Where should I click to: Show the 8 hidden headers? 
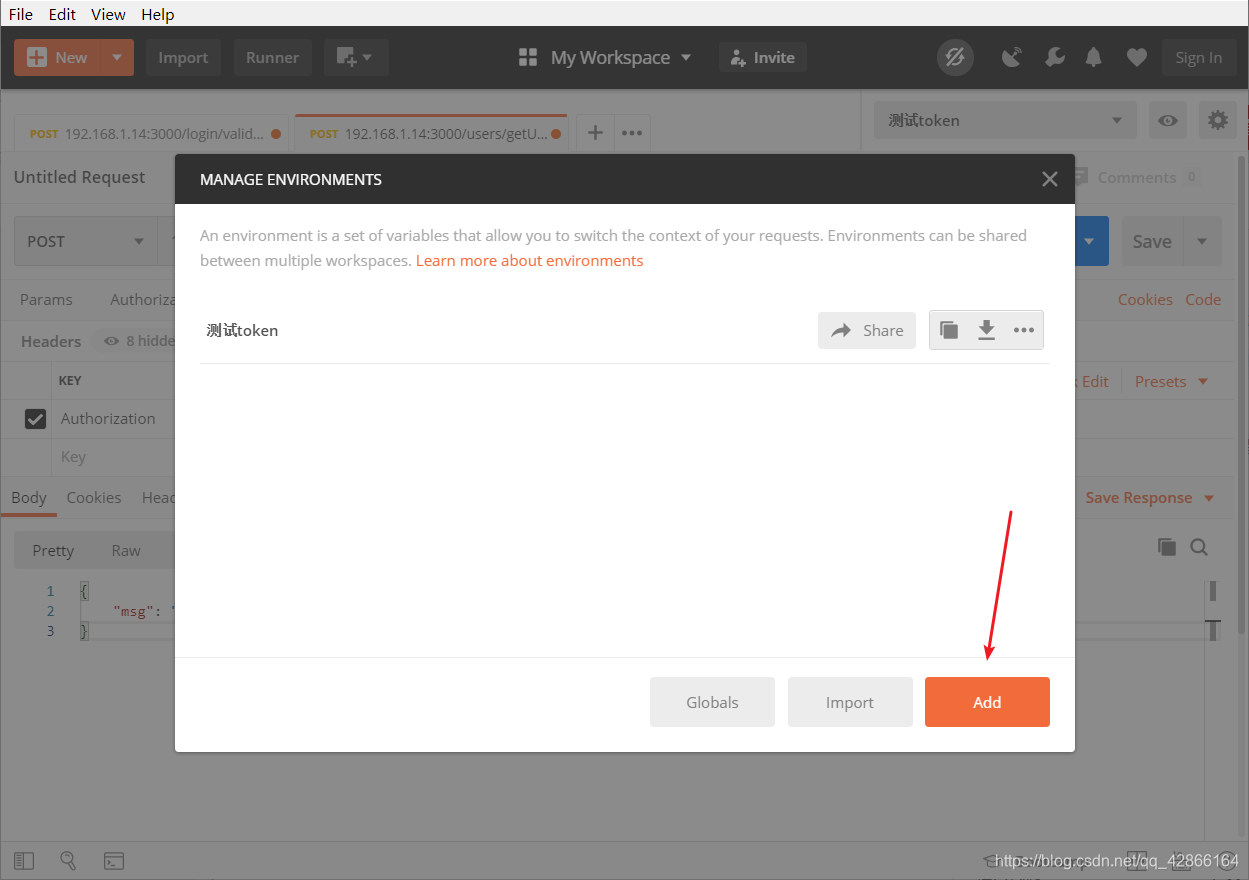(139, 341)
